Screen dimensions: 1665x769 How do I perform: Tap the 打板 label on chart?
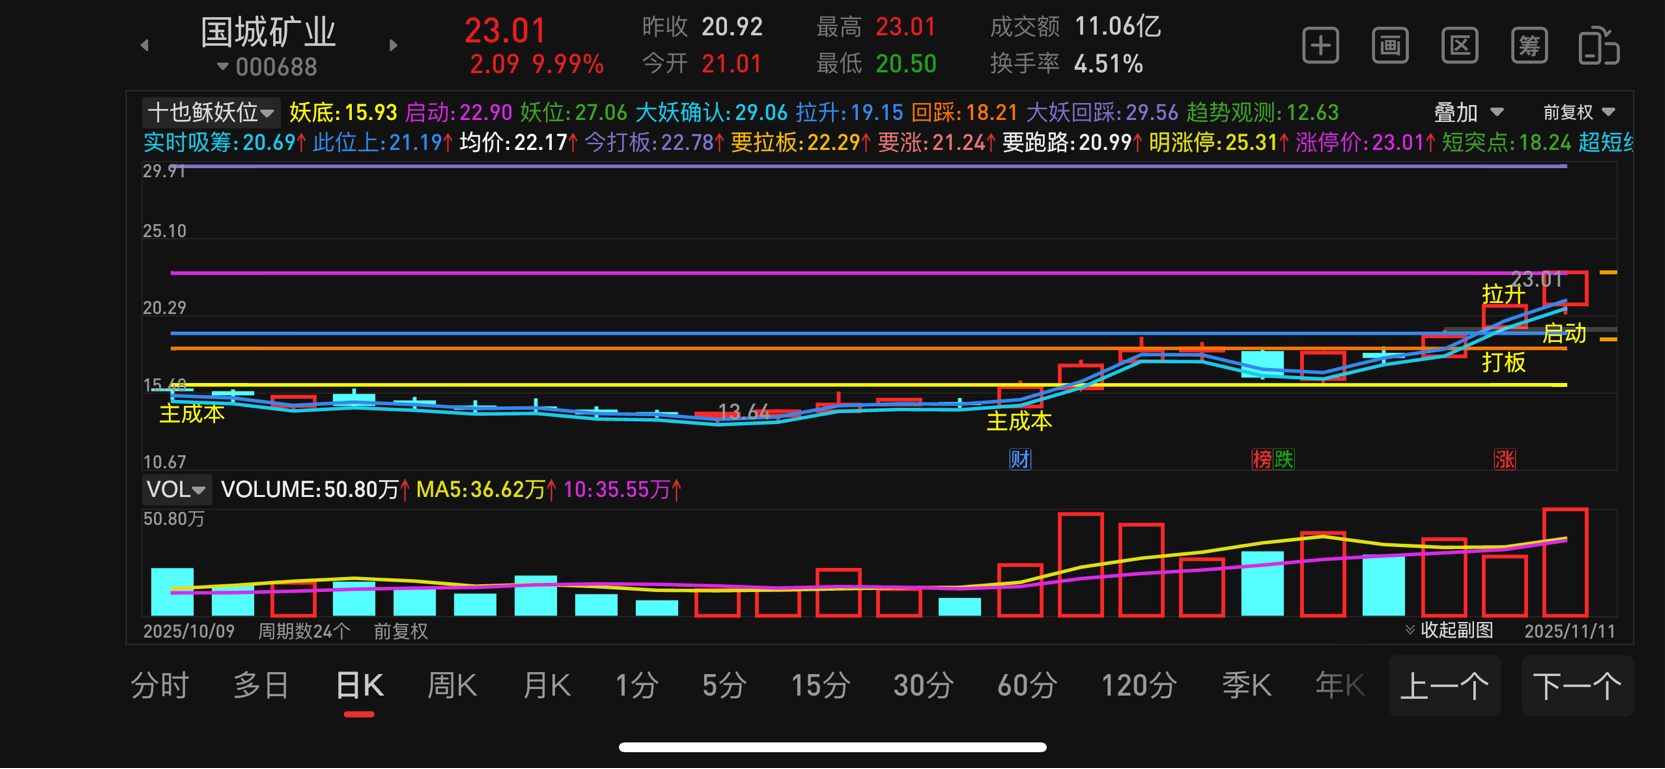pyautogui.click(x=1503, y=363)
